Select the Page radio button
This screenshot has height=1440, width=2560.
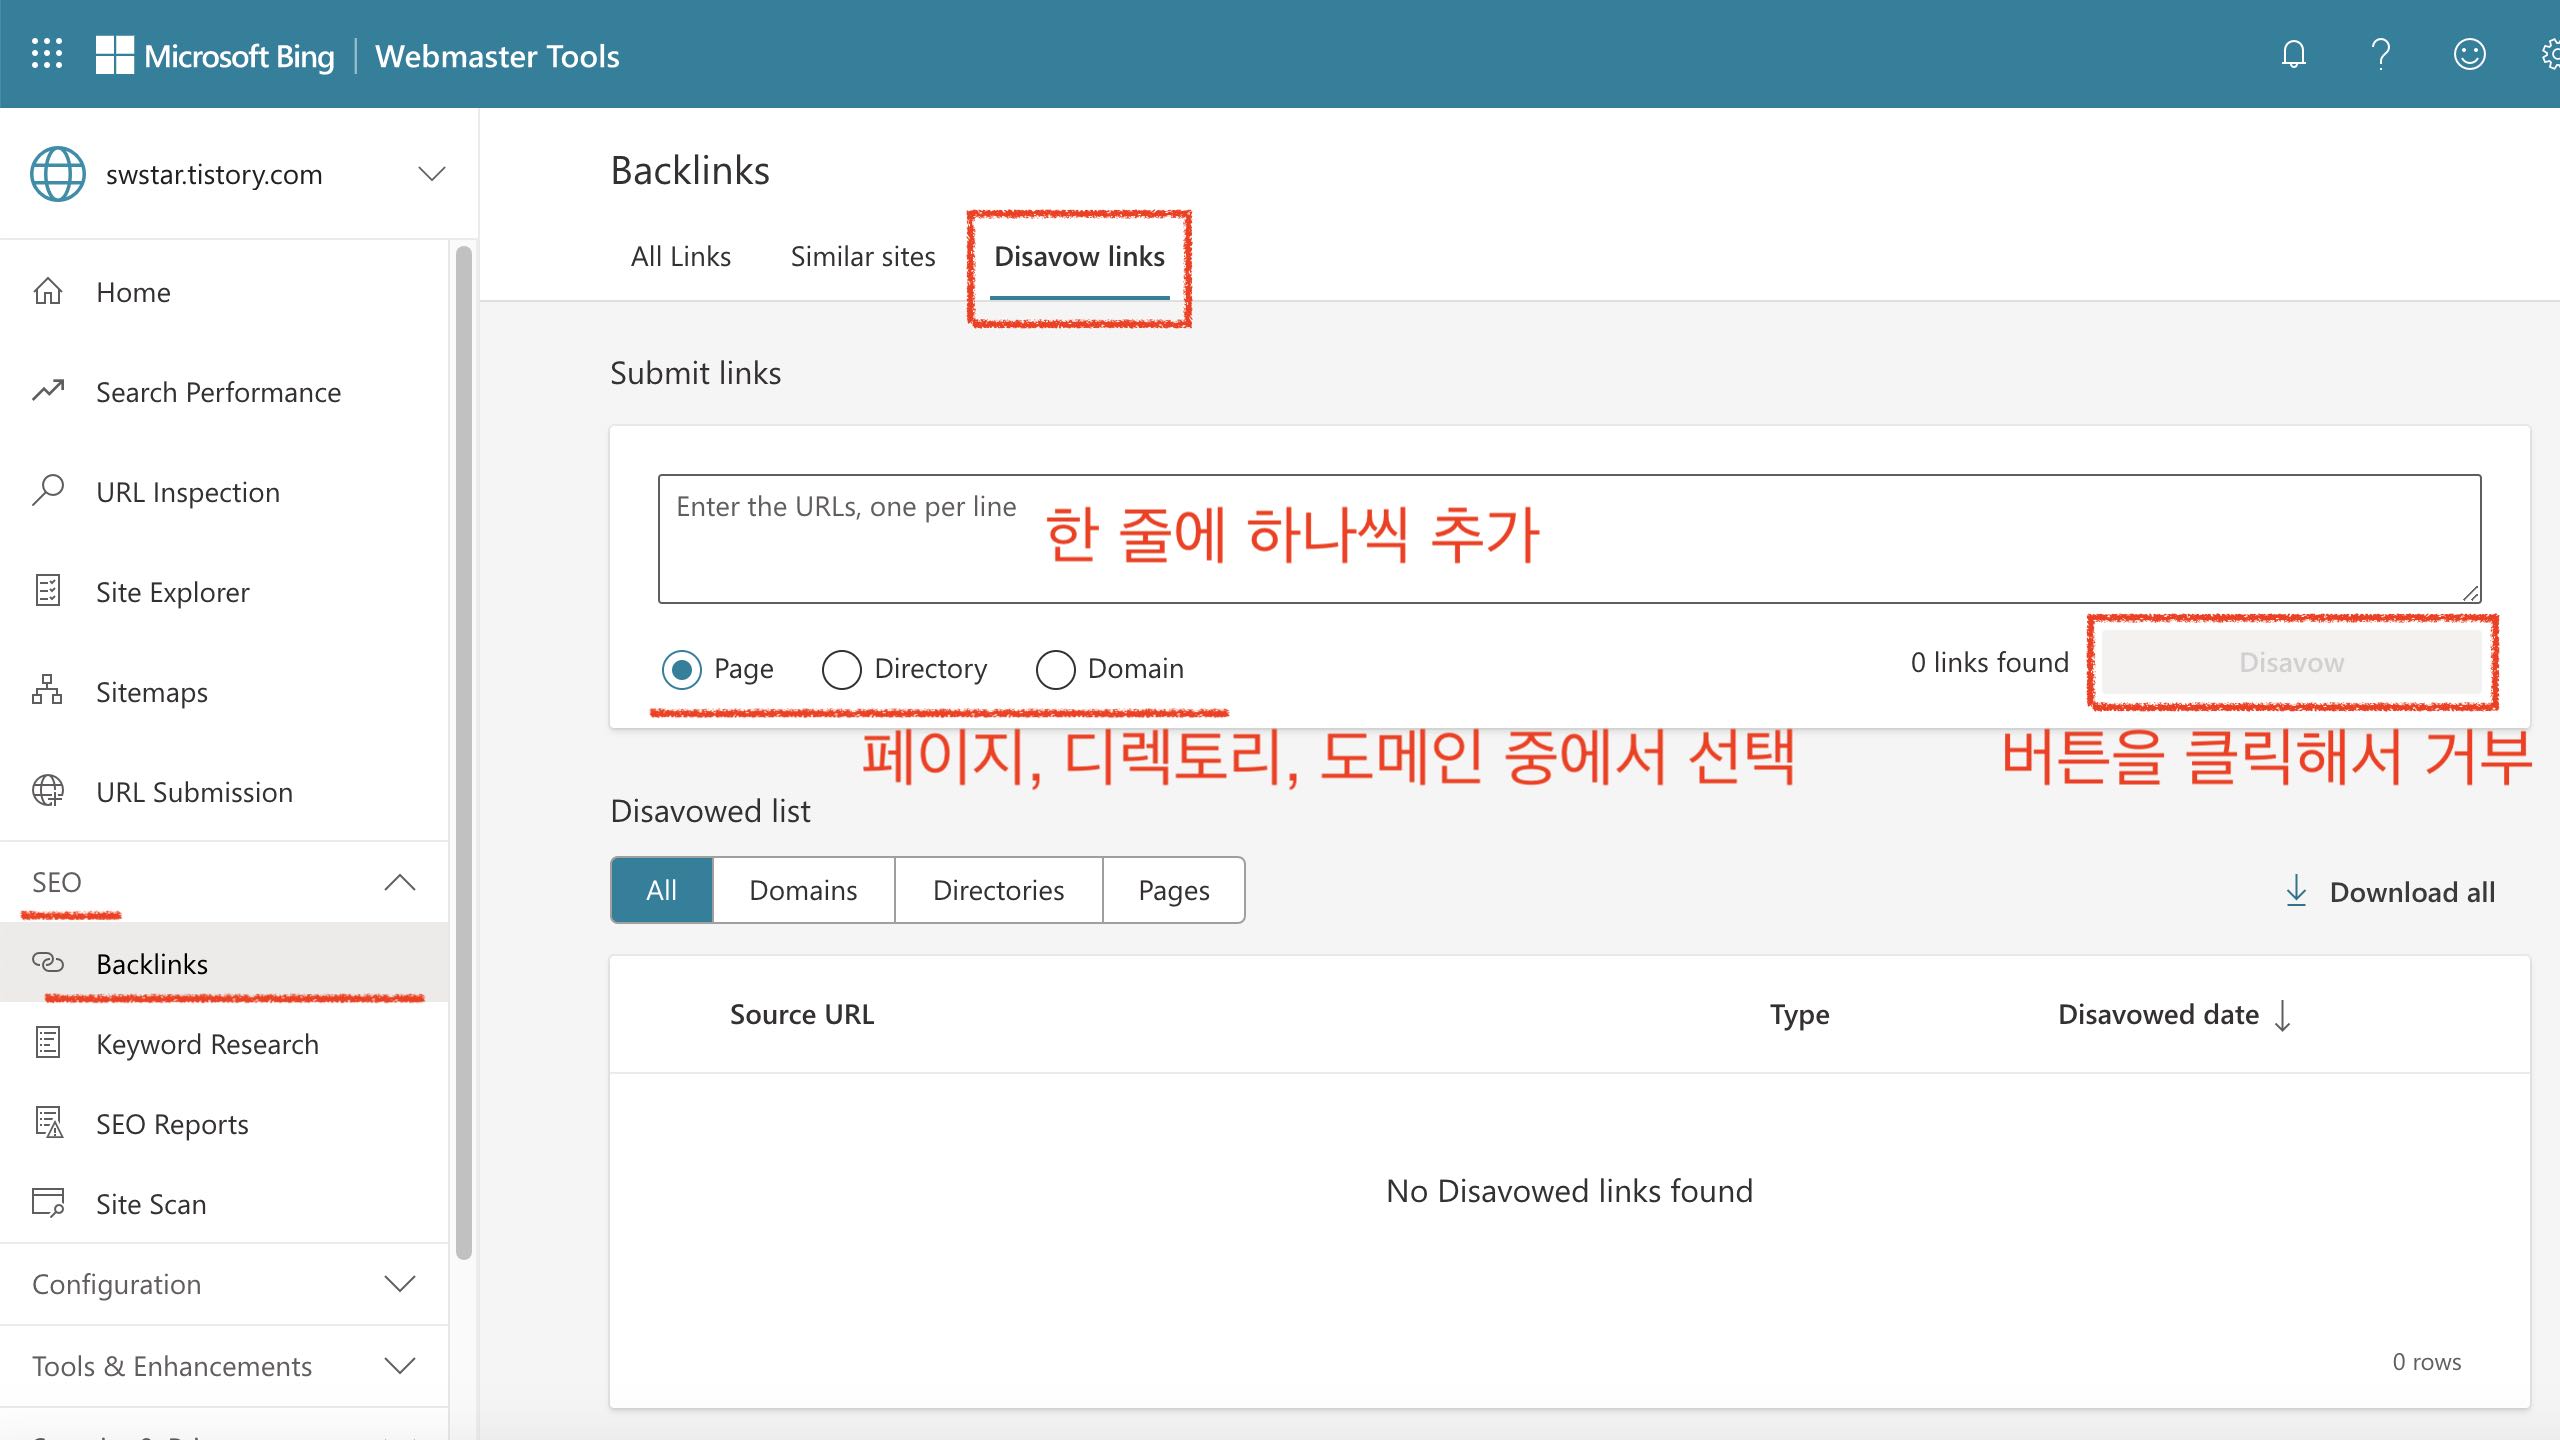(x=682, y=669)
